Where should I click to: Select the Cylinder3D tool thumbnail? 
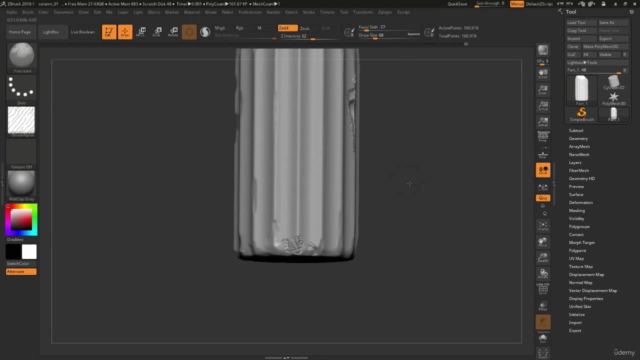click(x=613, y=82)
